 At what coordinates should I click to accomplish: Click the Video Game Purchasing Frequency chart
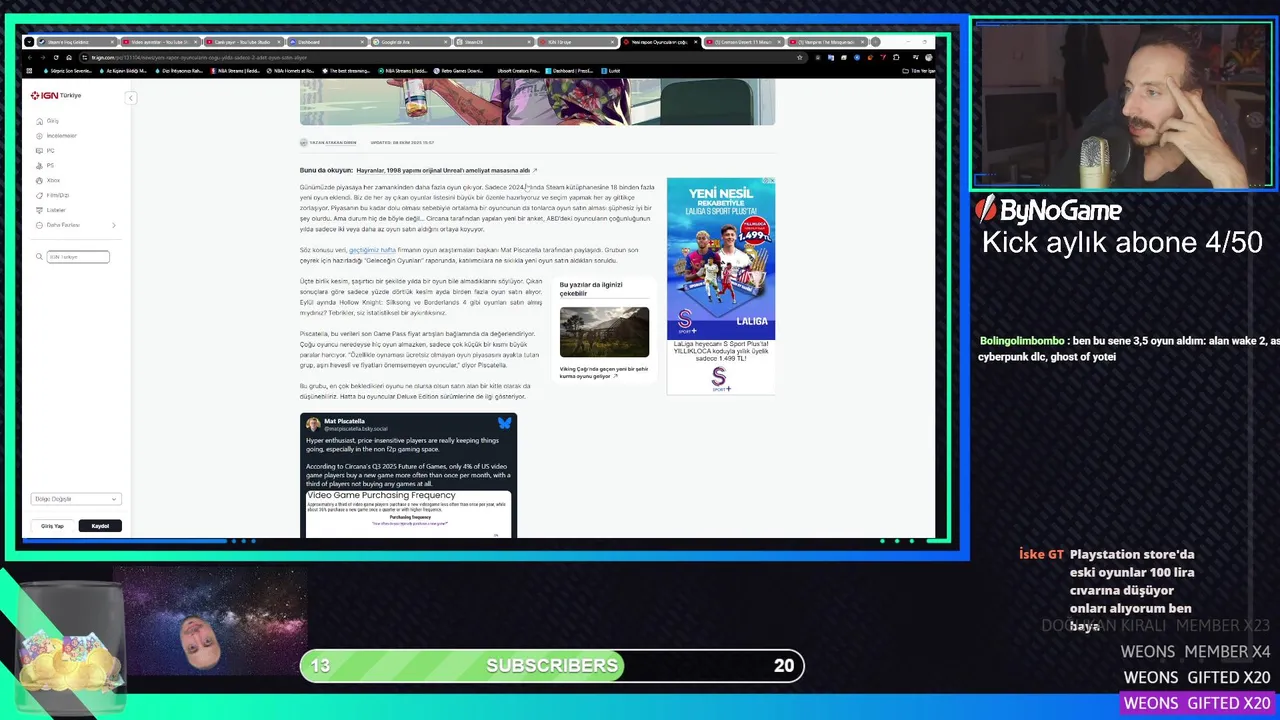(x=408, y=513)
